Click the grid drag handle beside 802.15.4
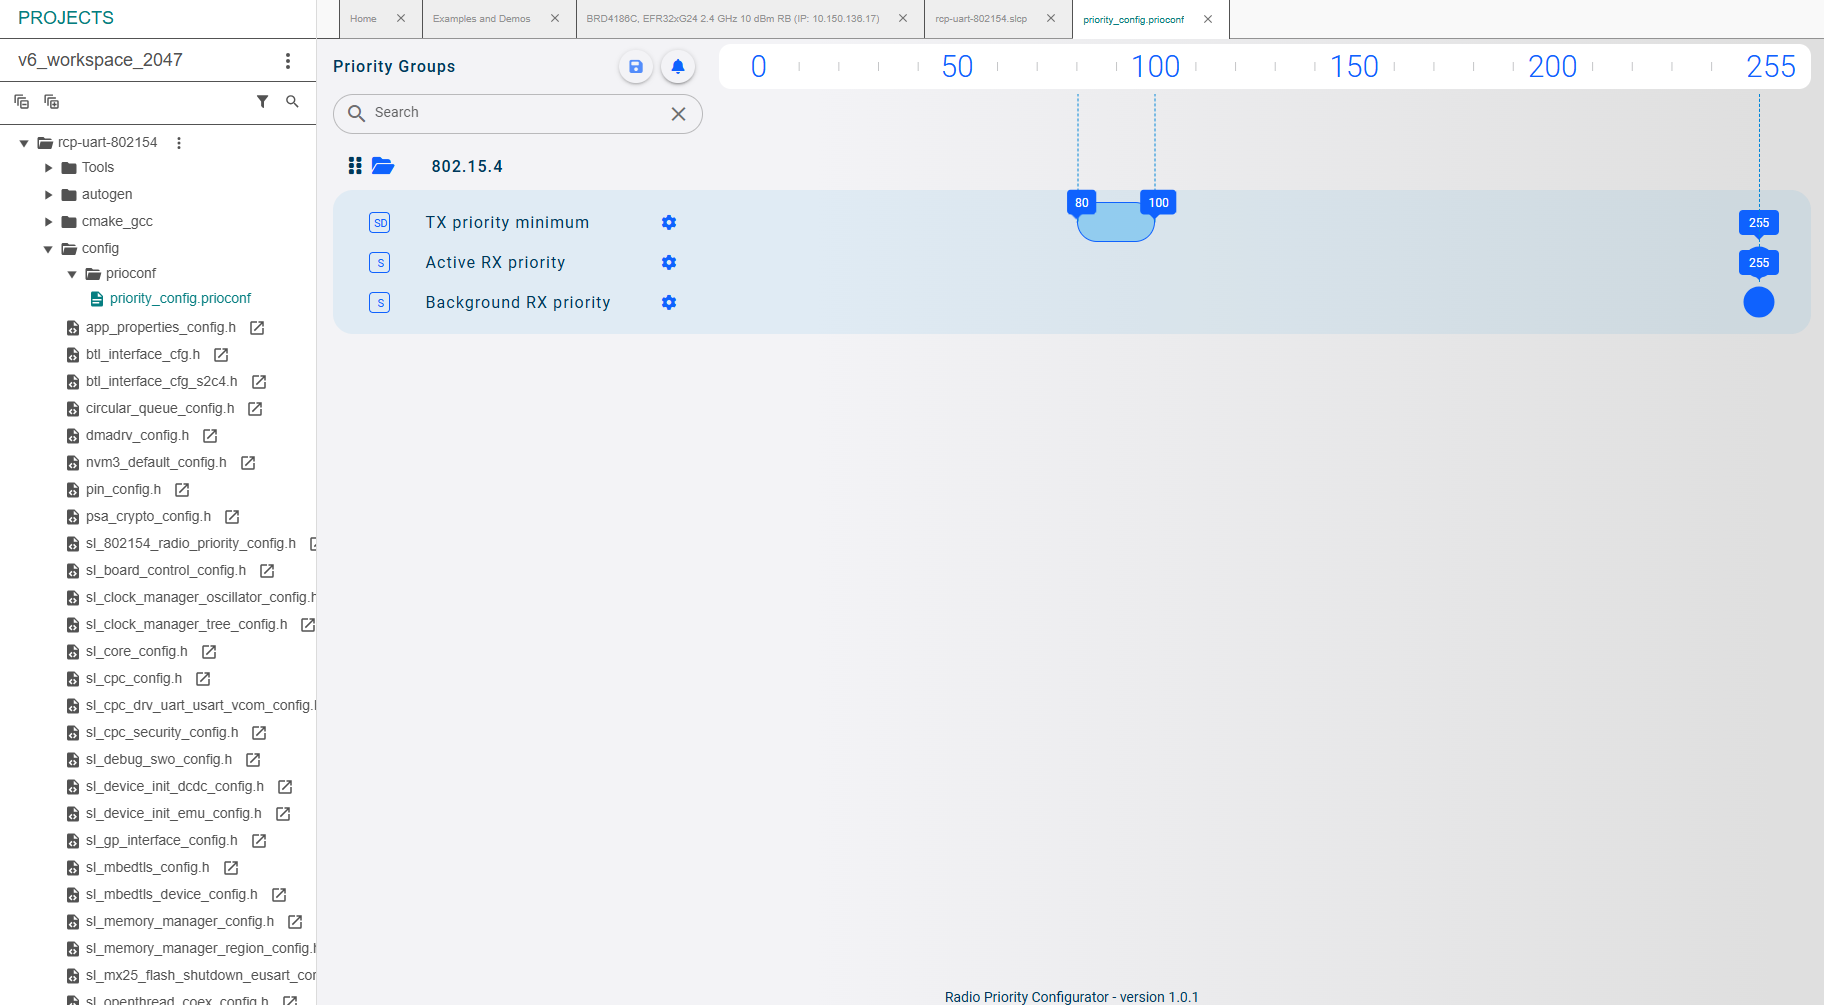1824x1005 pixels. pyautogui.click(x=355, y=166)
